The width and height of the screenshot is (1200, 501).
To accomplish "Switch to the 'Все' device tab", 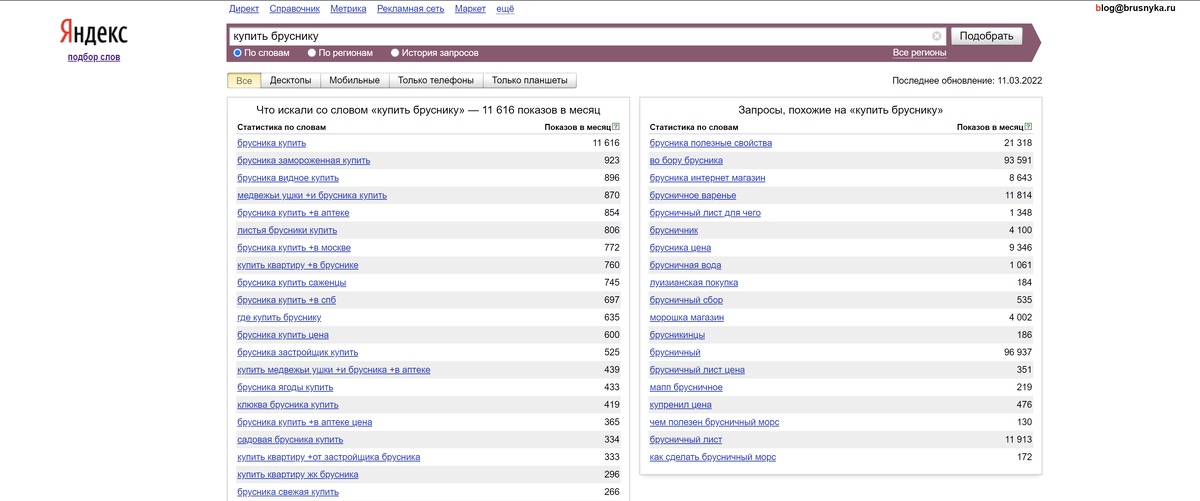I will point(244,81).
